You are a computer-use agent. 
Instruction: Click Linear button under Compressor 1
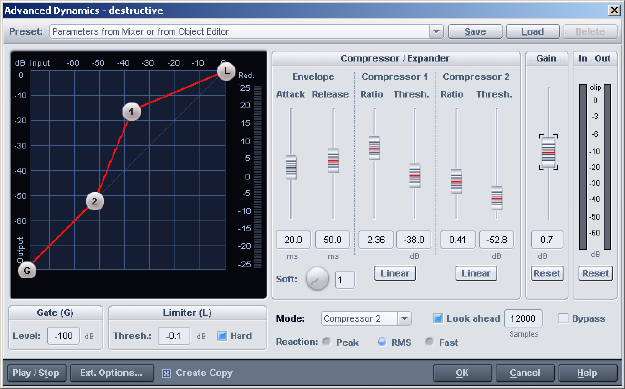395,273
